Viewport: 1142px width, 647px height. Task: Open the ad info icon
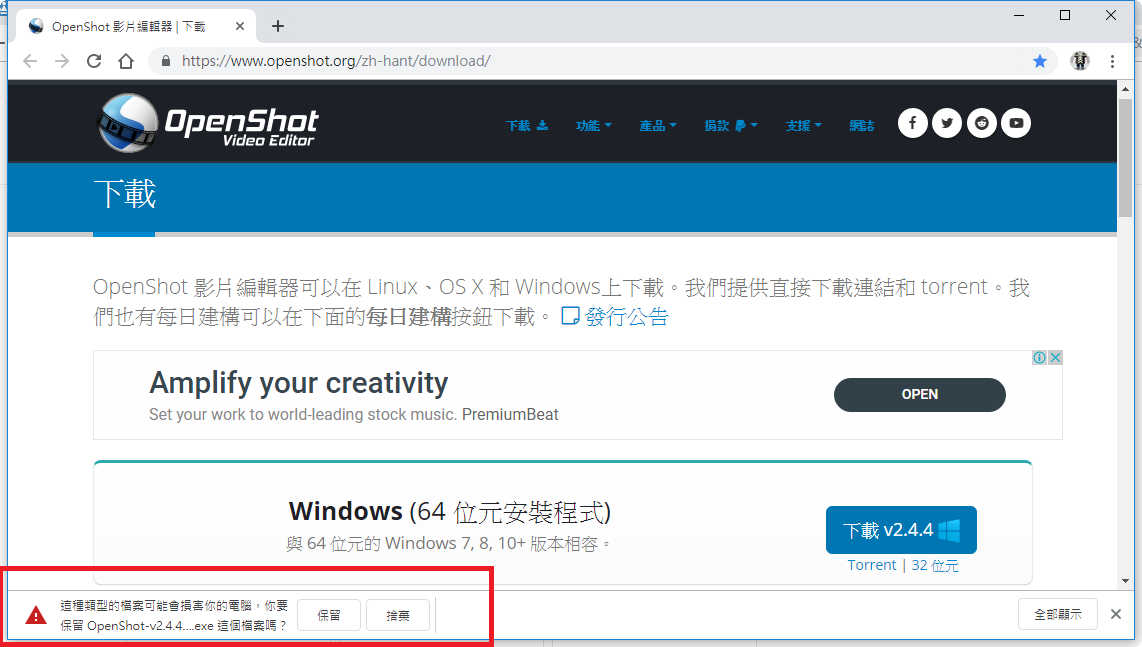[x=1040, y=358]
